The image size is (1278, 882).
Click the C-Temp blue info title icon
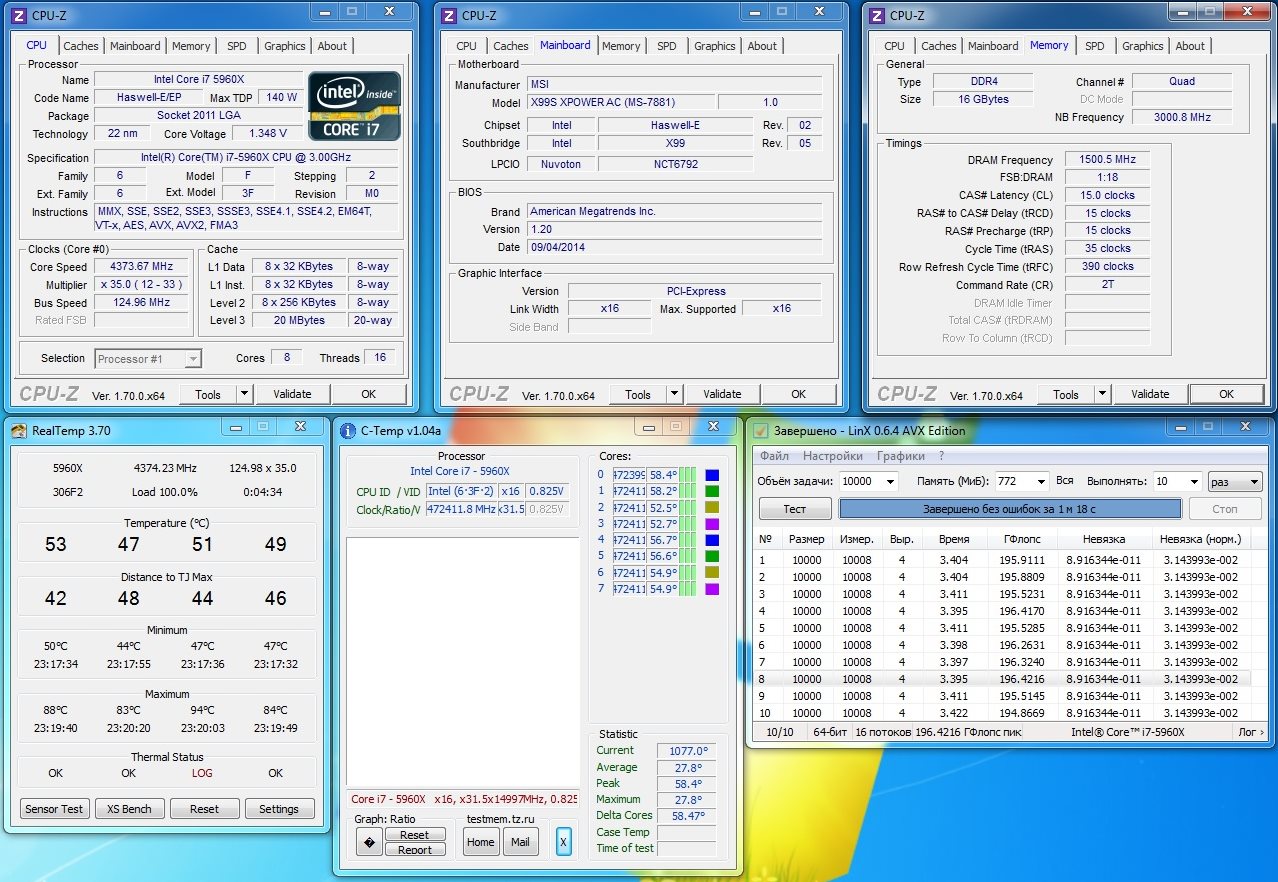(348, 431)
